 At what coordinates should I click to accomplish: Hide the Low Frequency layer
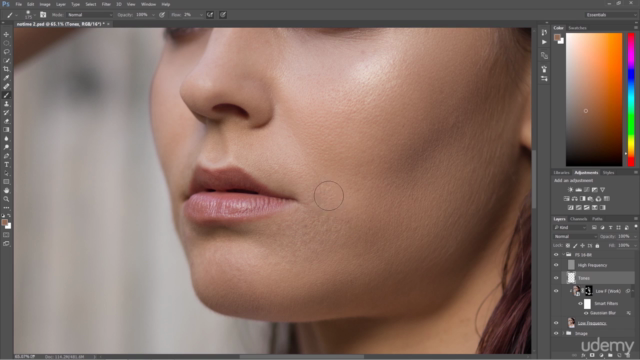point(556,323)
